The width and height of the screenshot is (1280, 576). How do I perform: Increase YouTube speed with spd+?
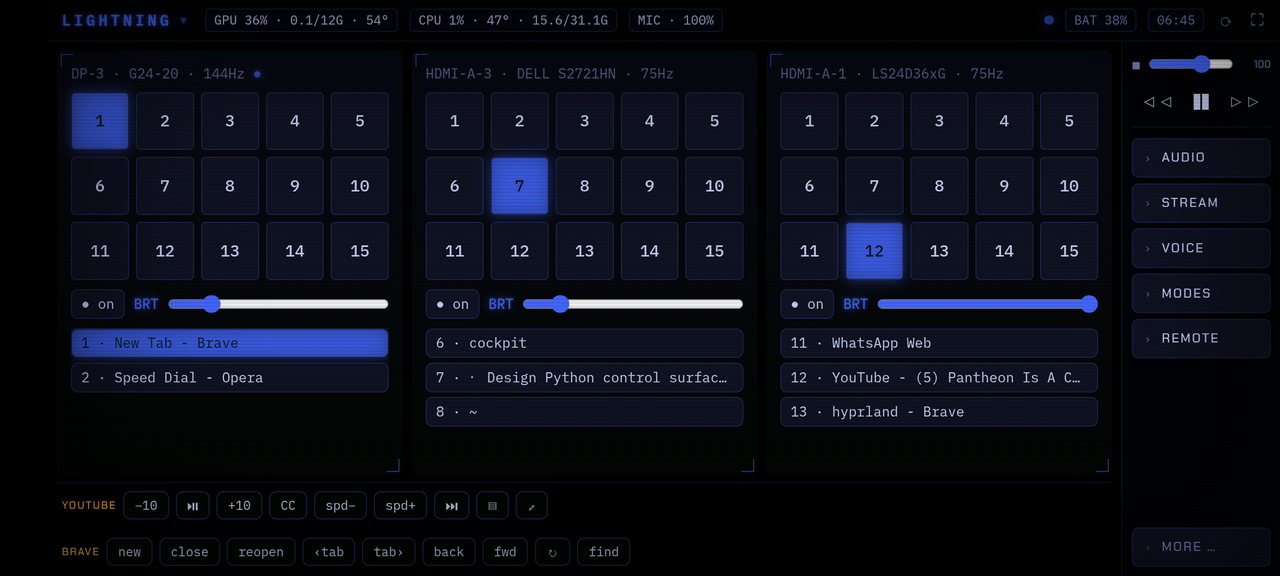(x=400, y=505)
